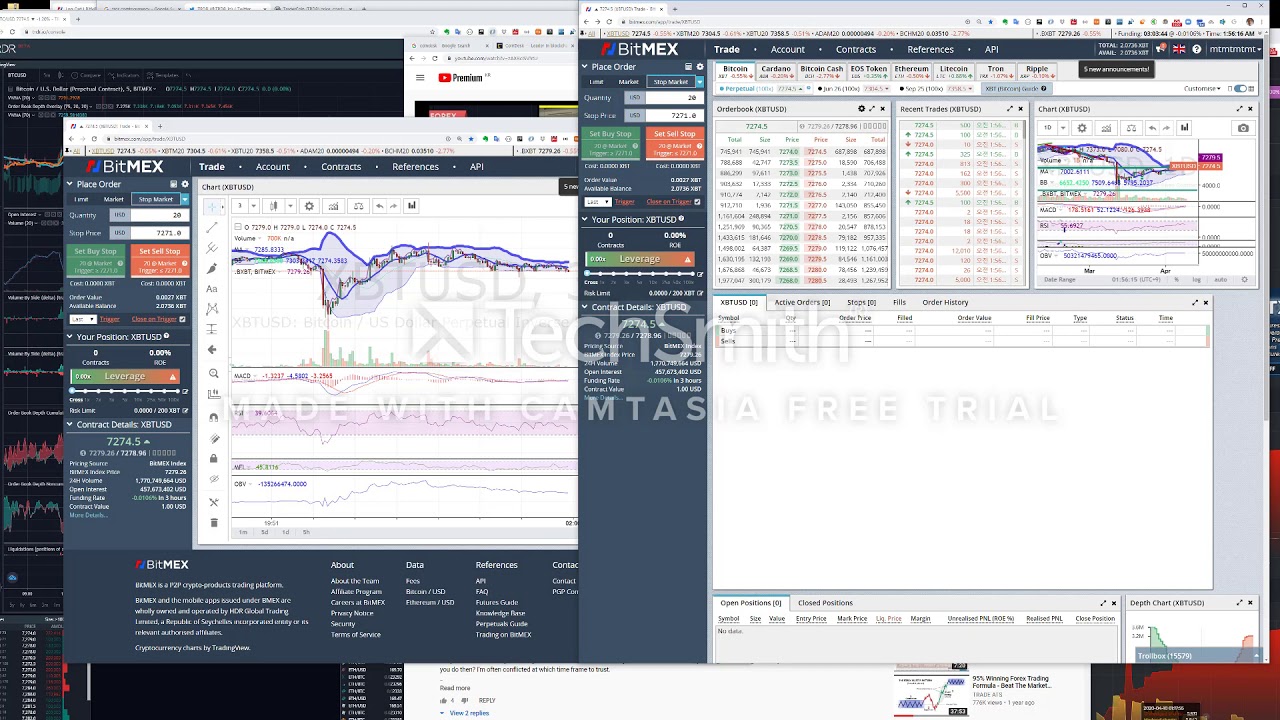Collapse Your Position: XBTUSD section in left window
This screenshot has width=1280, height=720.
pos(70,337)
